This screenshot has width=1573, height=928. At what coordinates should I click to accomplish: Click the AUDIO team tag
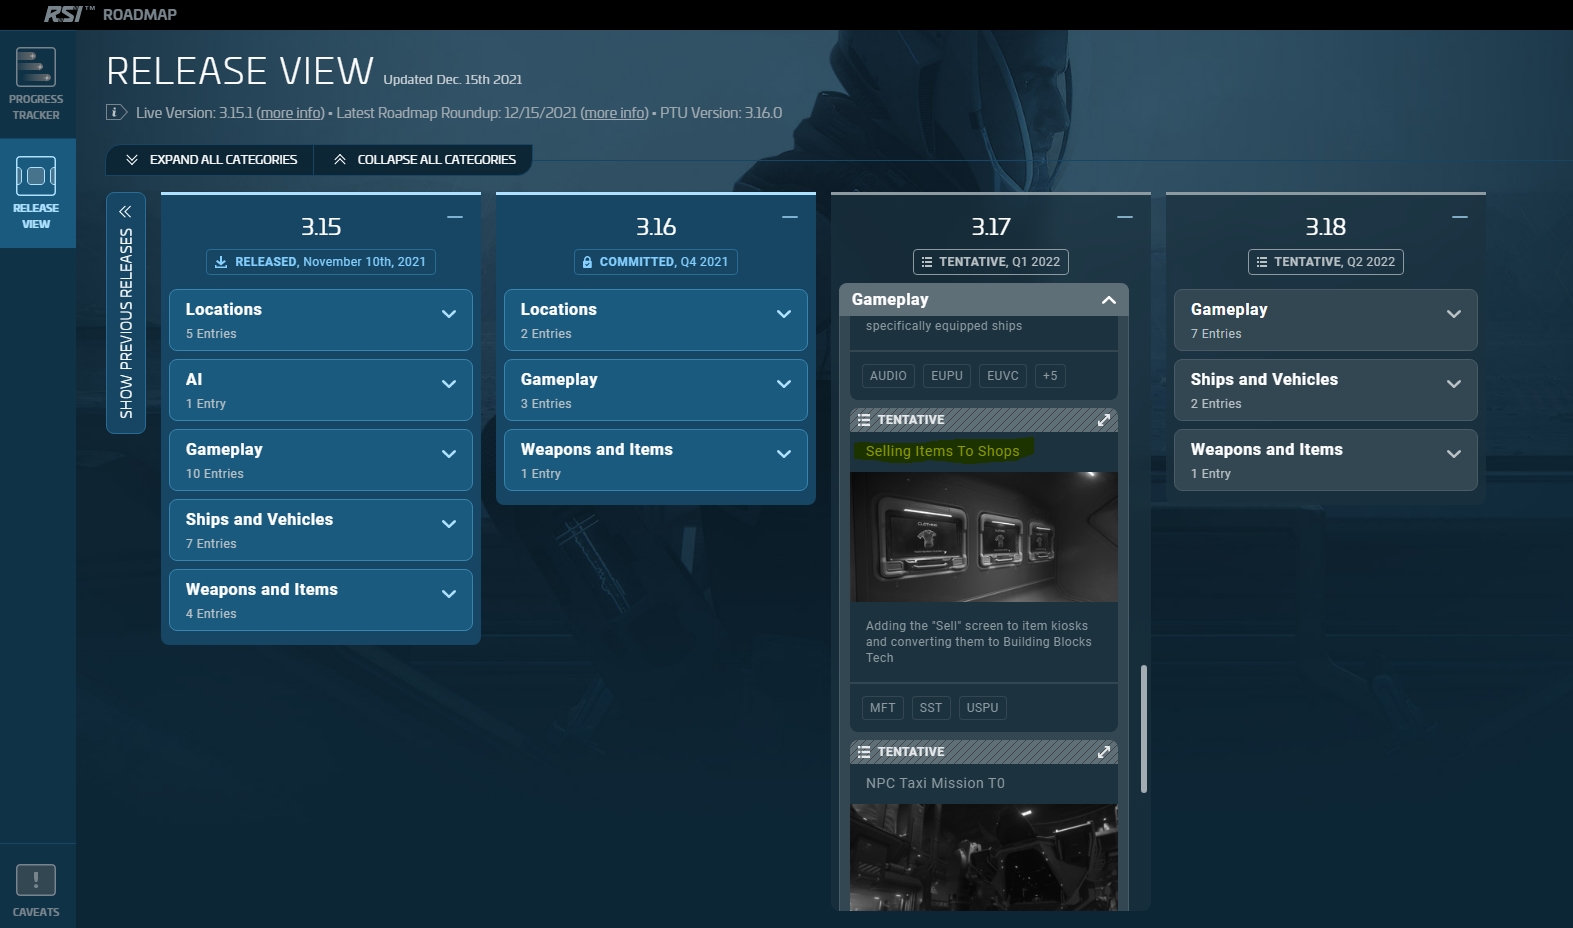(887, 376)
